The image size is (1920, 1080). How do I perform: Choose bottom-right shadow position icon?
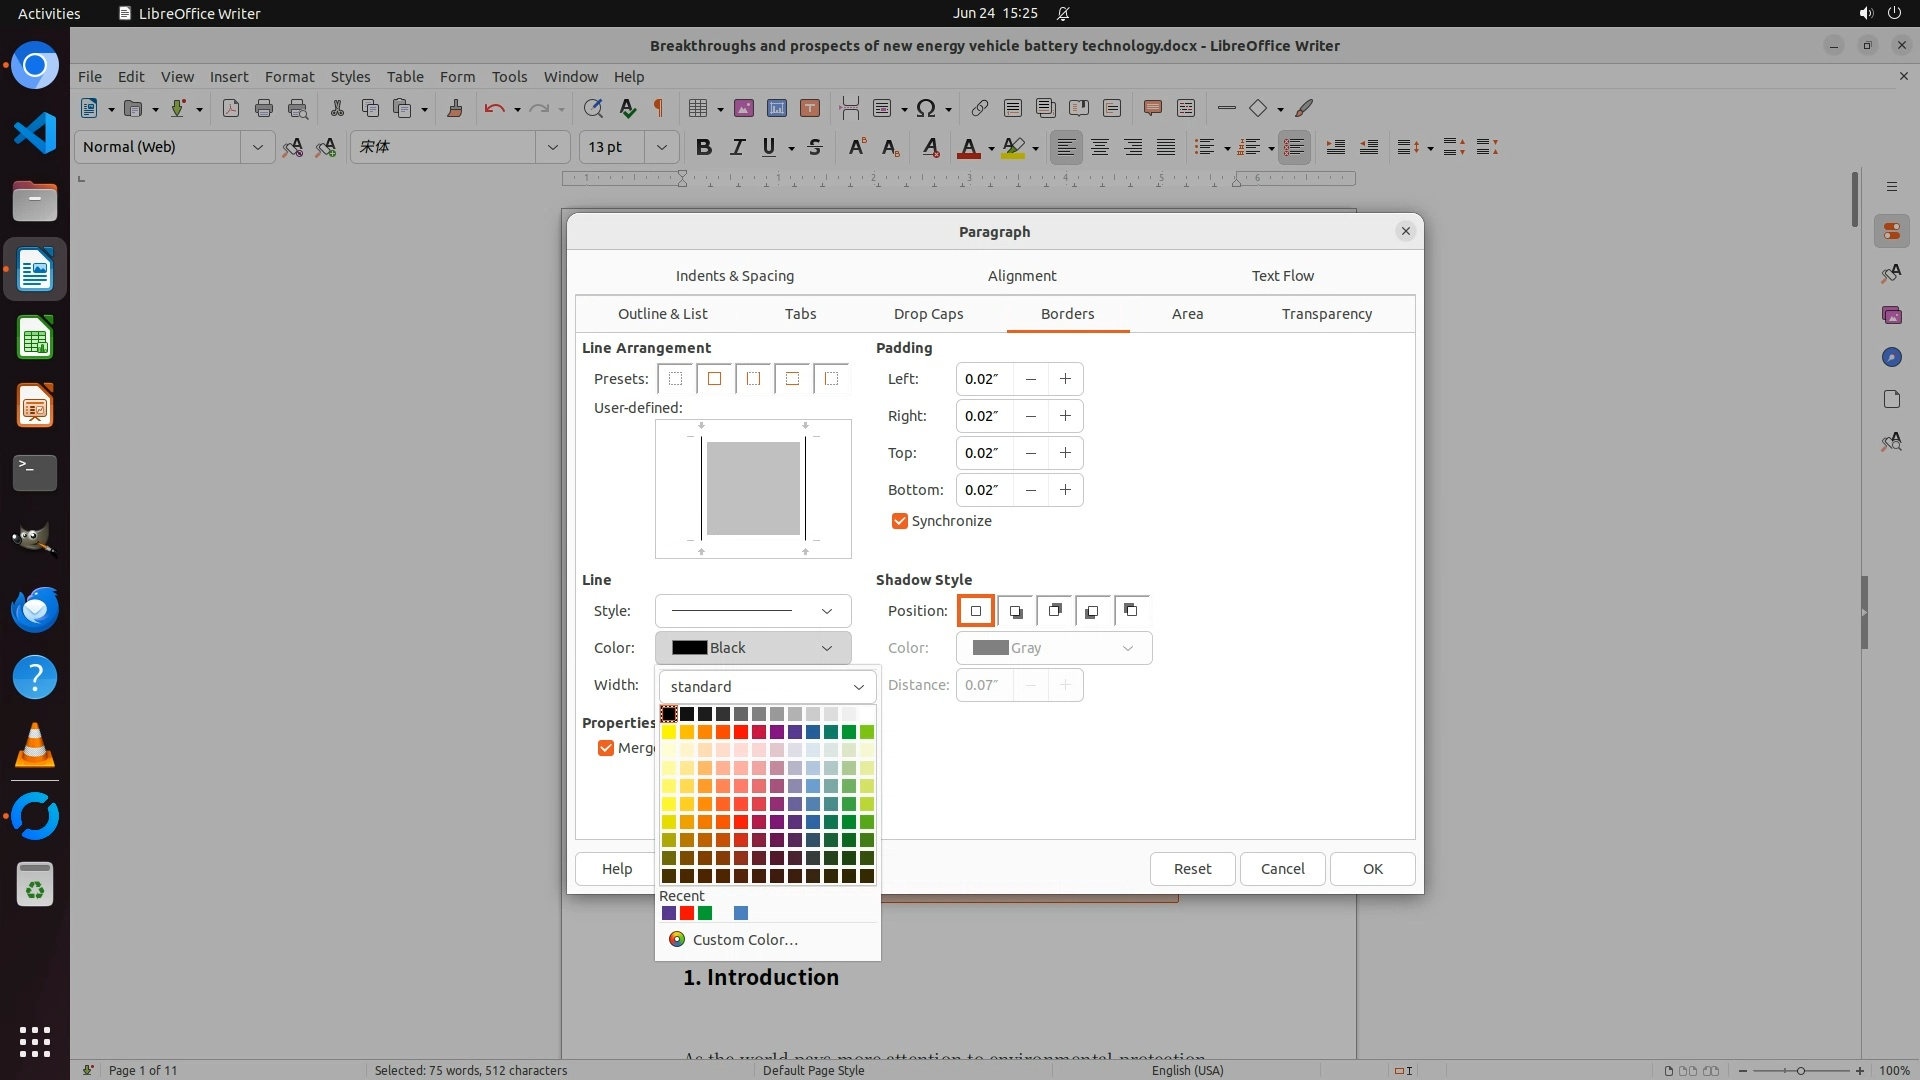[1015, 611]
